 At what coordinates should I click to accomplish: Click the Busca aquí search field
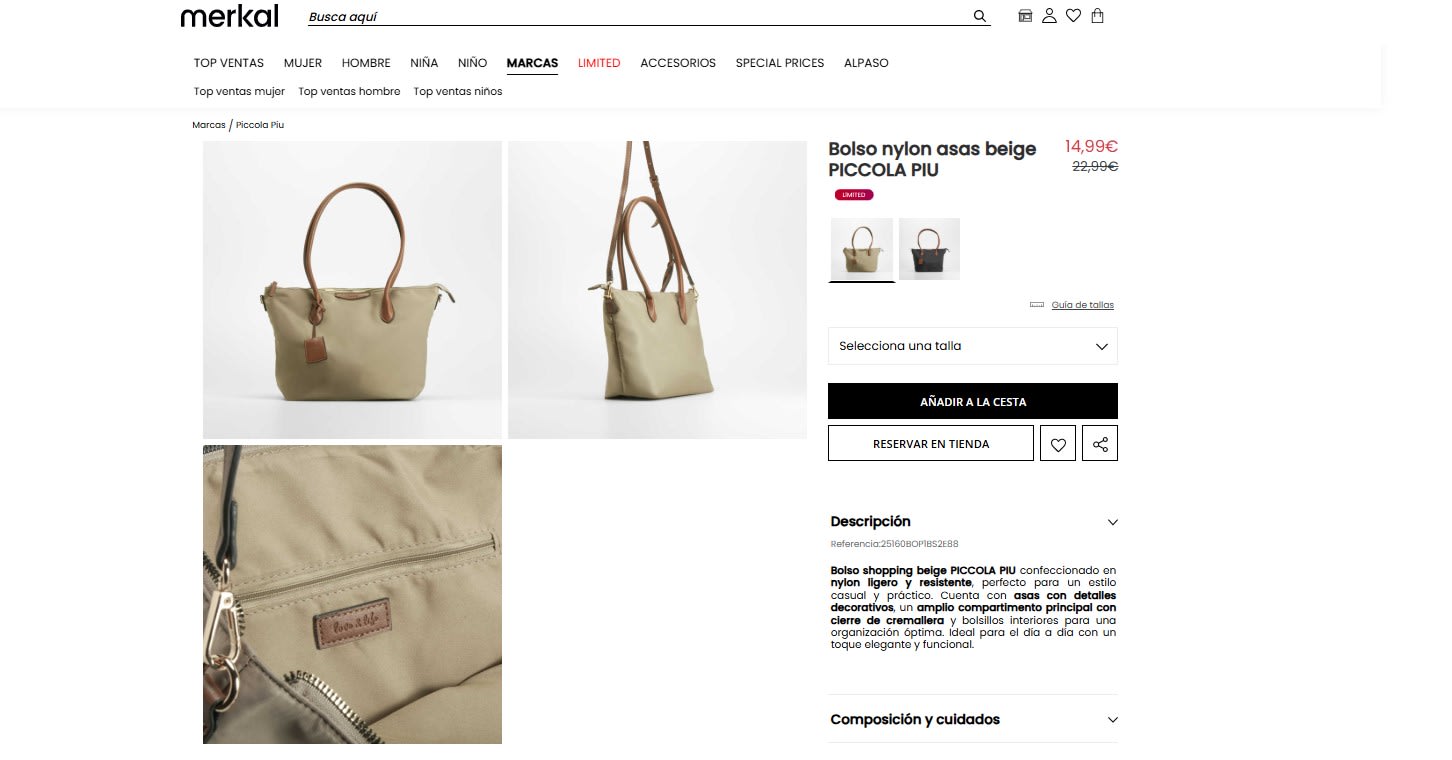pos(638,17)
